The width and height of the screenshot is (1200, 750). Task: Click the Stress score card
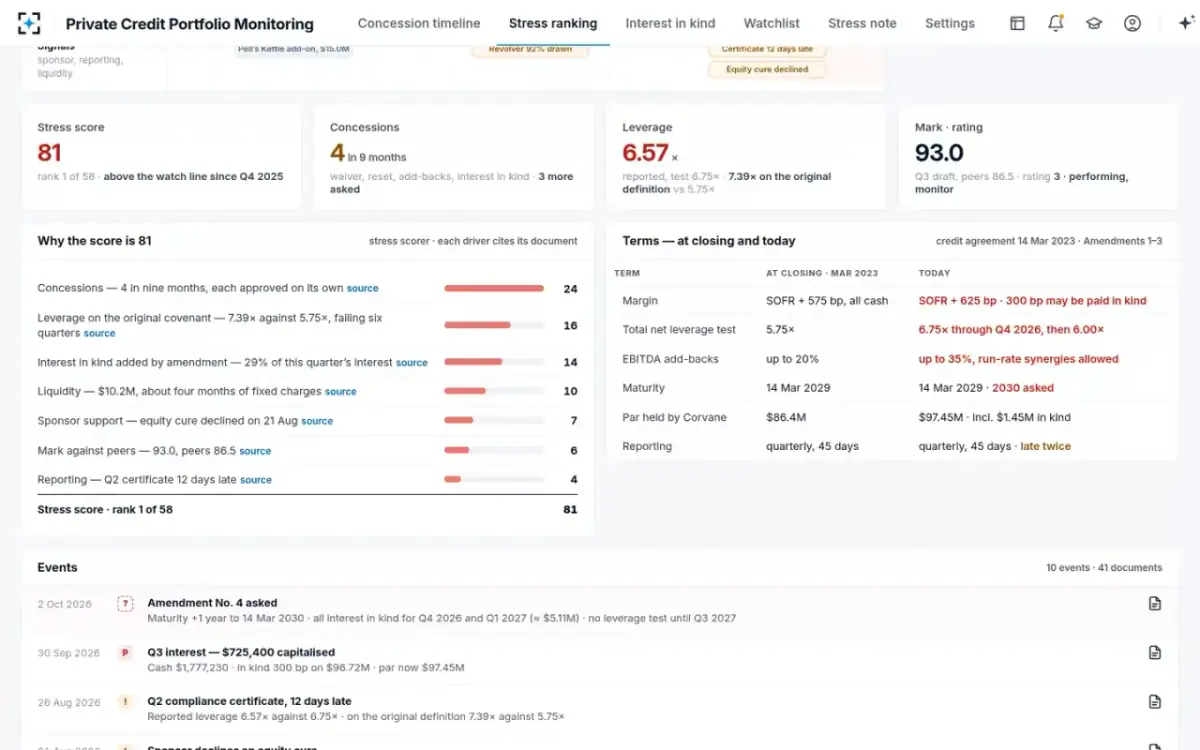(161, 157)
